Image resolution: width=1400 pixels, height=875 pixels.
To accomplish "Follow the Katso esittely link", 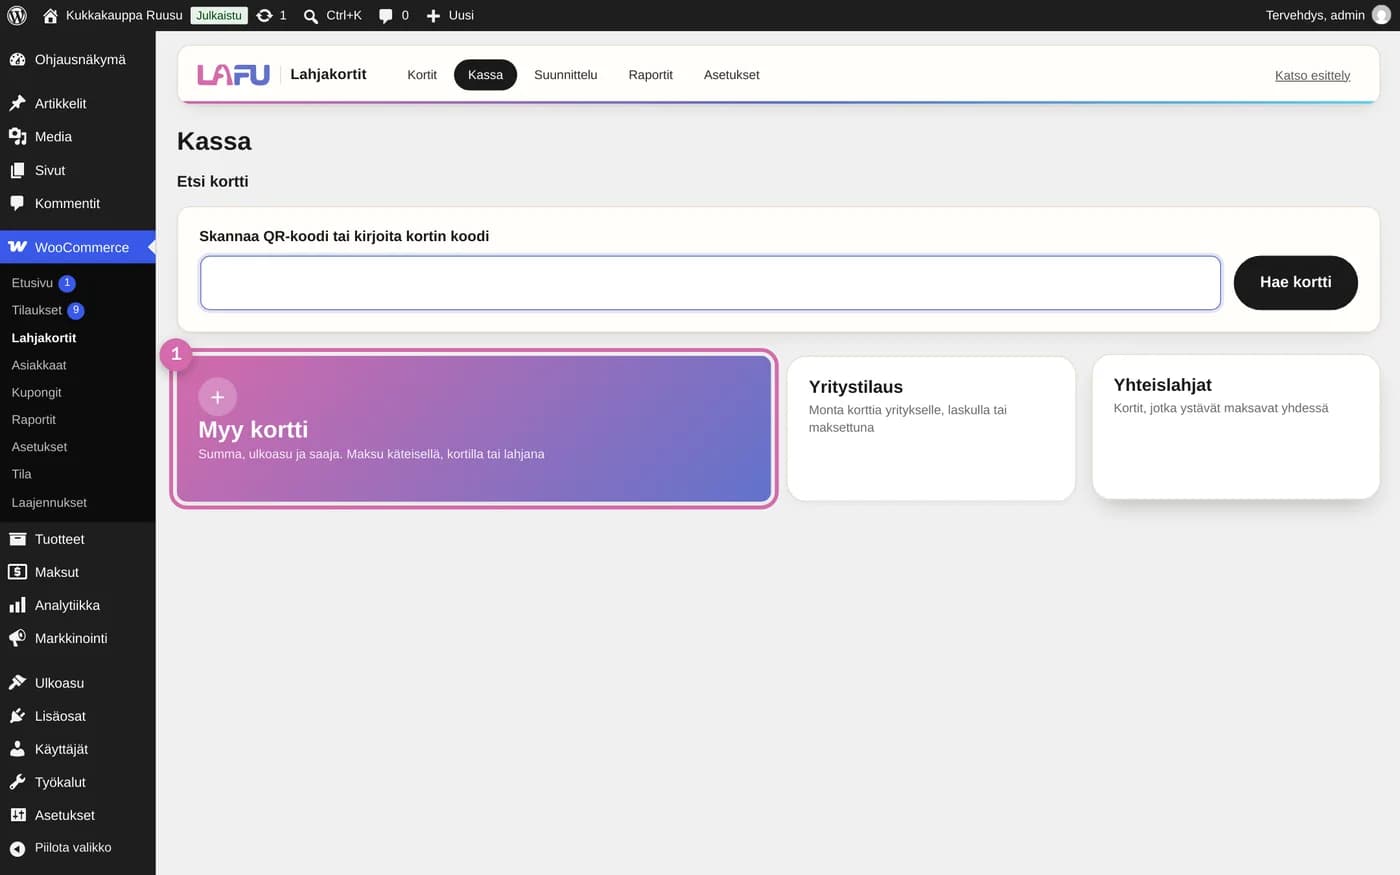I will point(1312,75).
